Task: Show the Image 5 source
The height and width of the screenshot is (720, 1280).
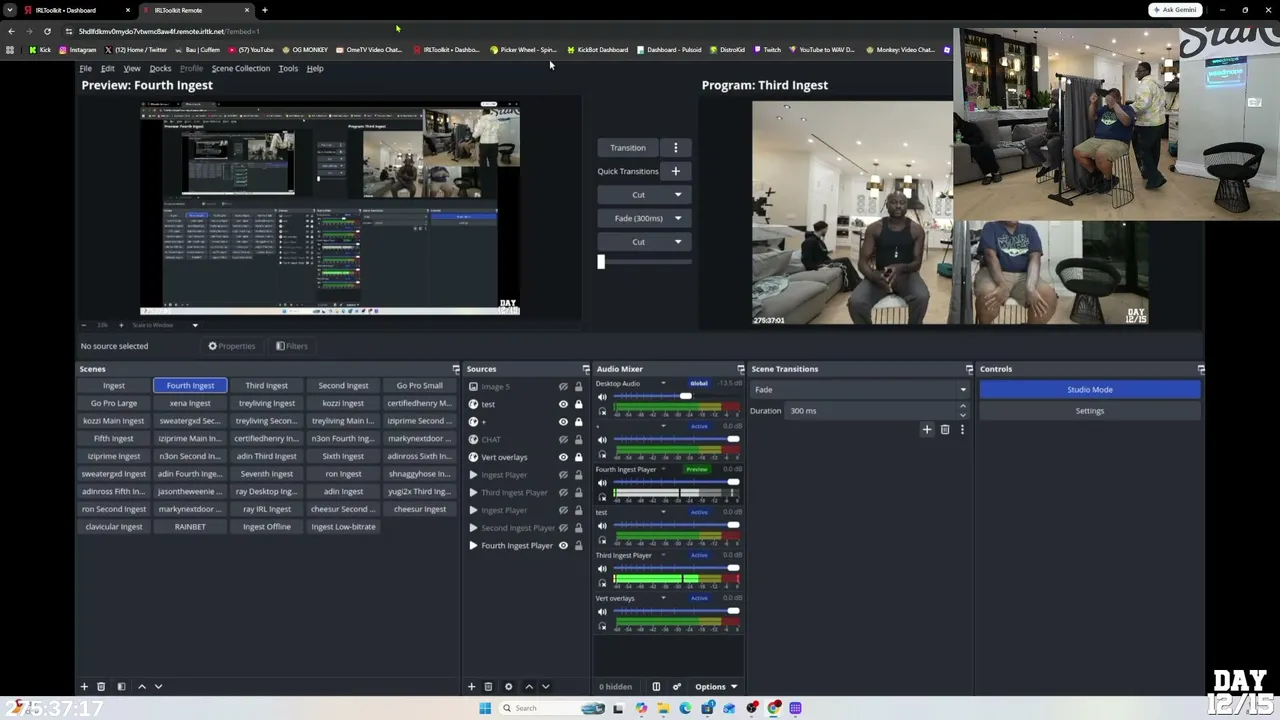Action: pos(563,387)
